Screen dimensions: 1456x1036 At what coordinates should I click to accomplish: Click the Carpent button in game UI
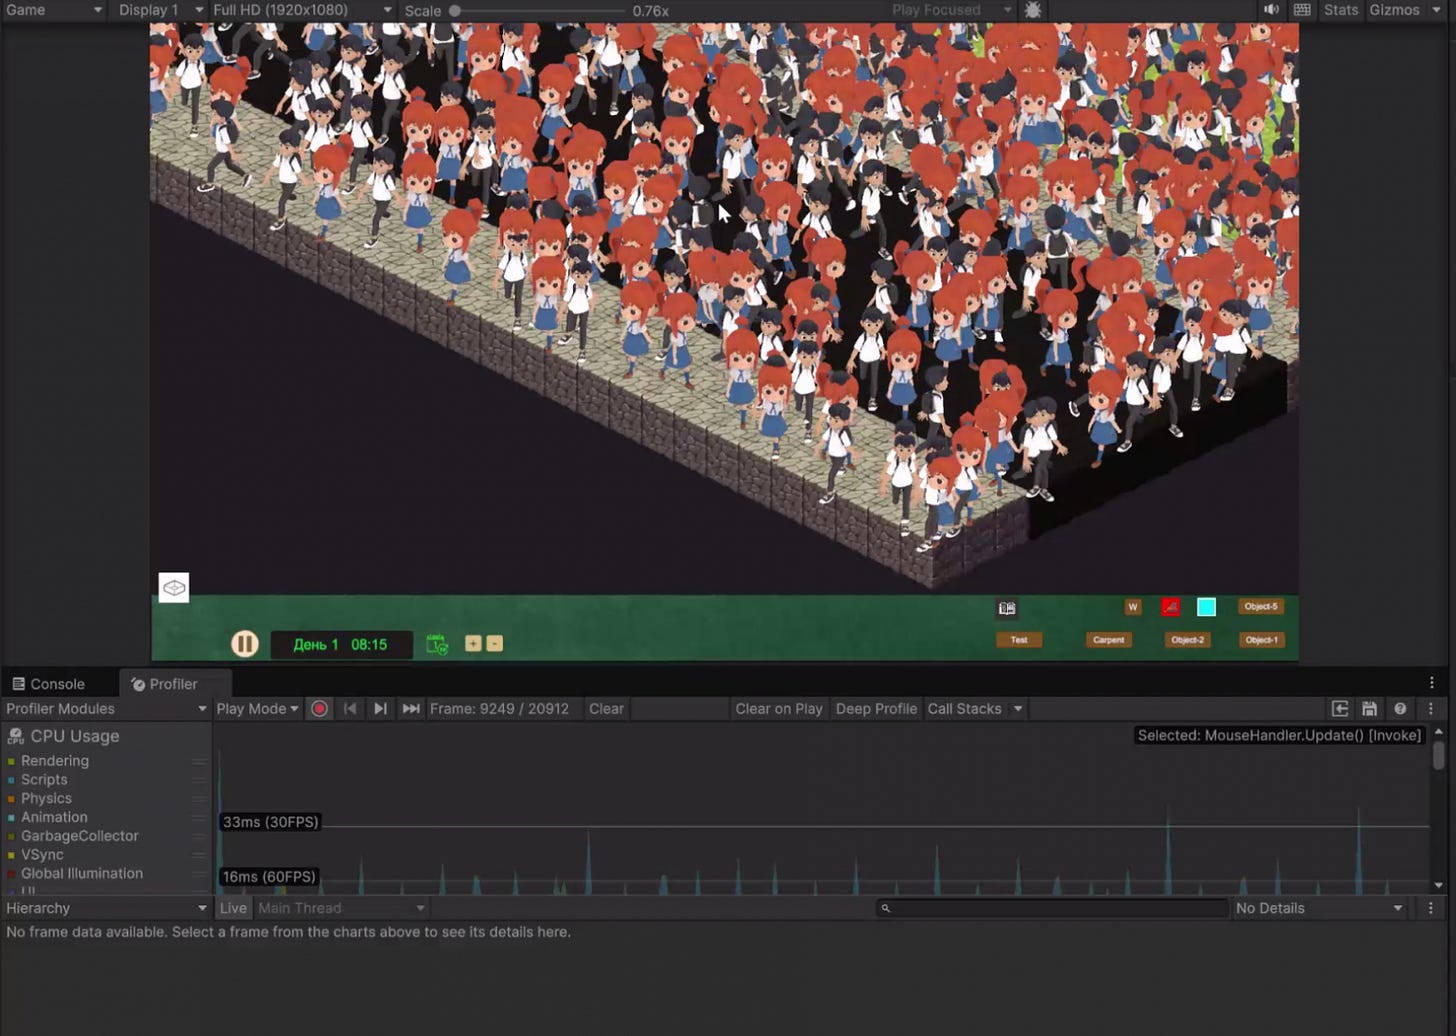pos(1109,640)
